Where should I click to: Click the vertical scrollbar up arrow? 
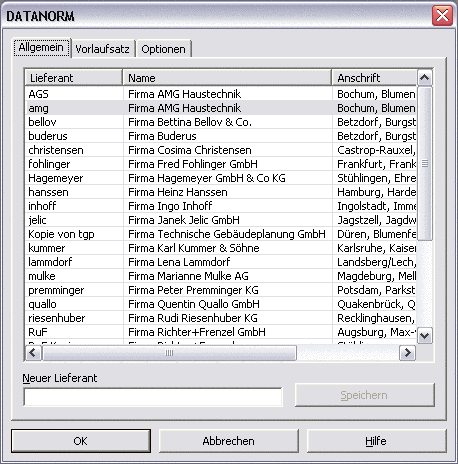pyautogui.click(x=424, y=78)
